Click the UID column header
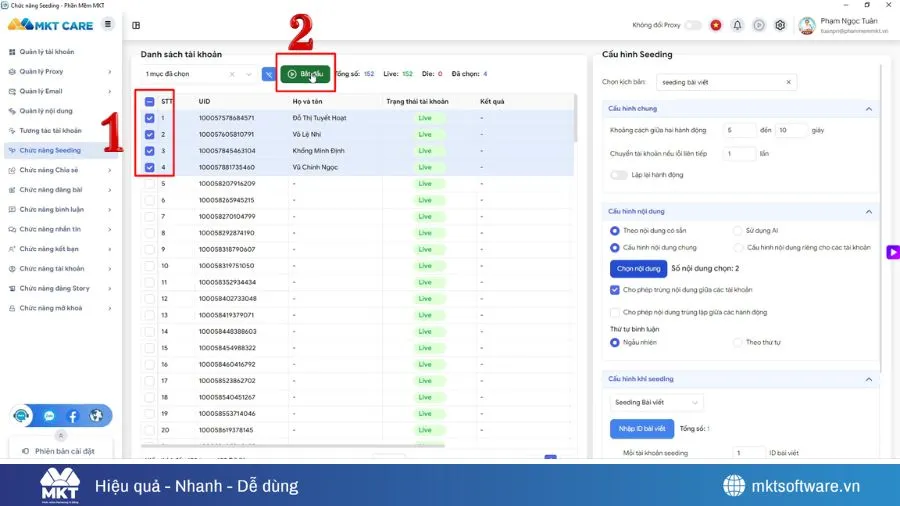The width and height of the screenshot is (900, 506). tap(204, 102)
